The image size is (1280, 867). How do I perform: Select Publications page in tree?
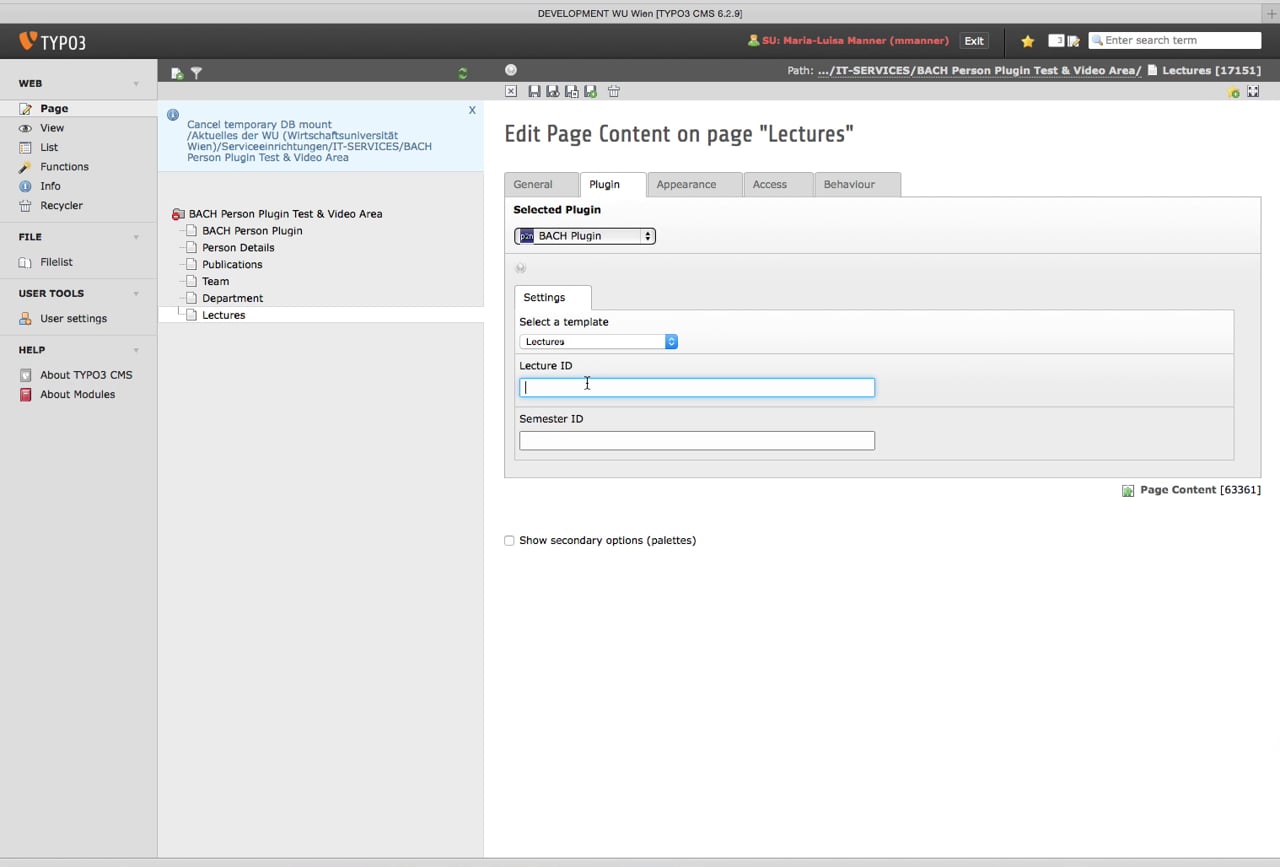tap(232, 264)
